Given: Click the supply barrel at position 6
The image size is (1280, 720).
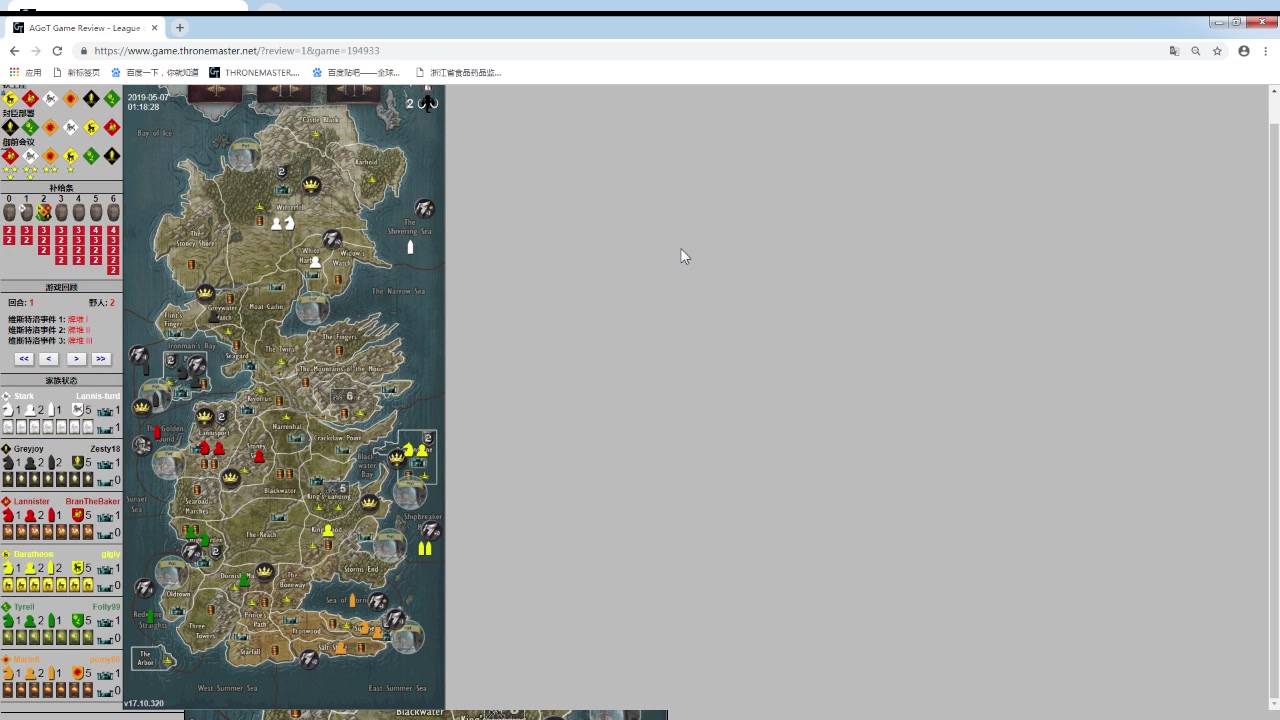Looking at the screenshot, I should 113,212.
